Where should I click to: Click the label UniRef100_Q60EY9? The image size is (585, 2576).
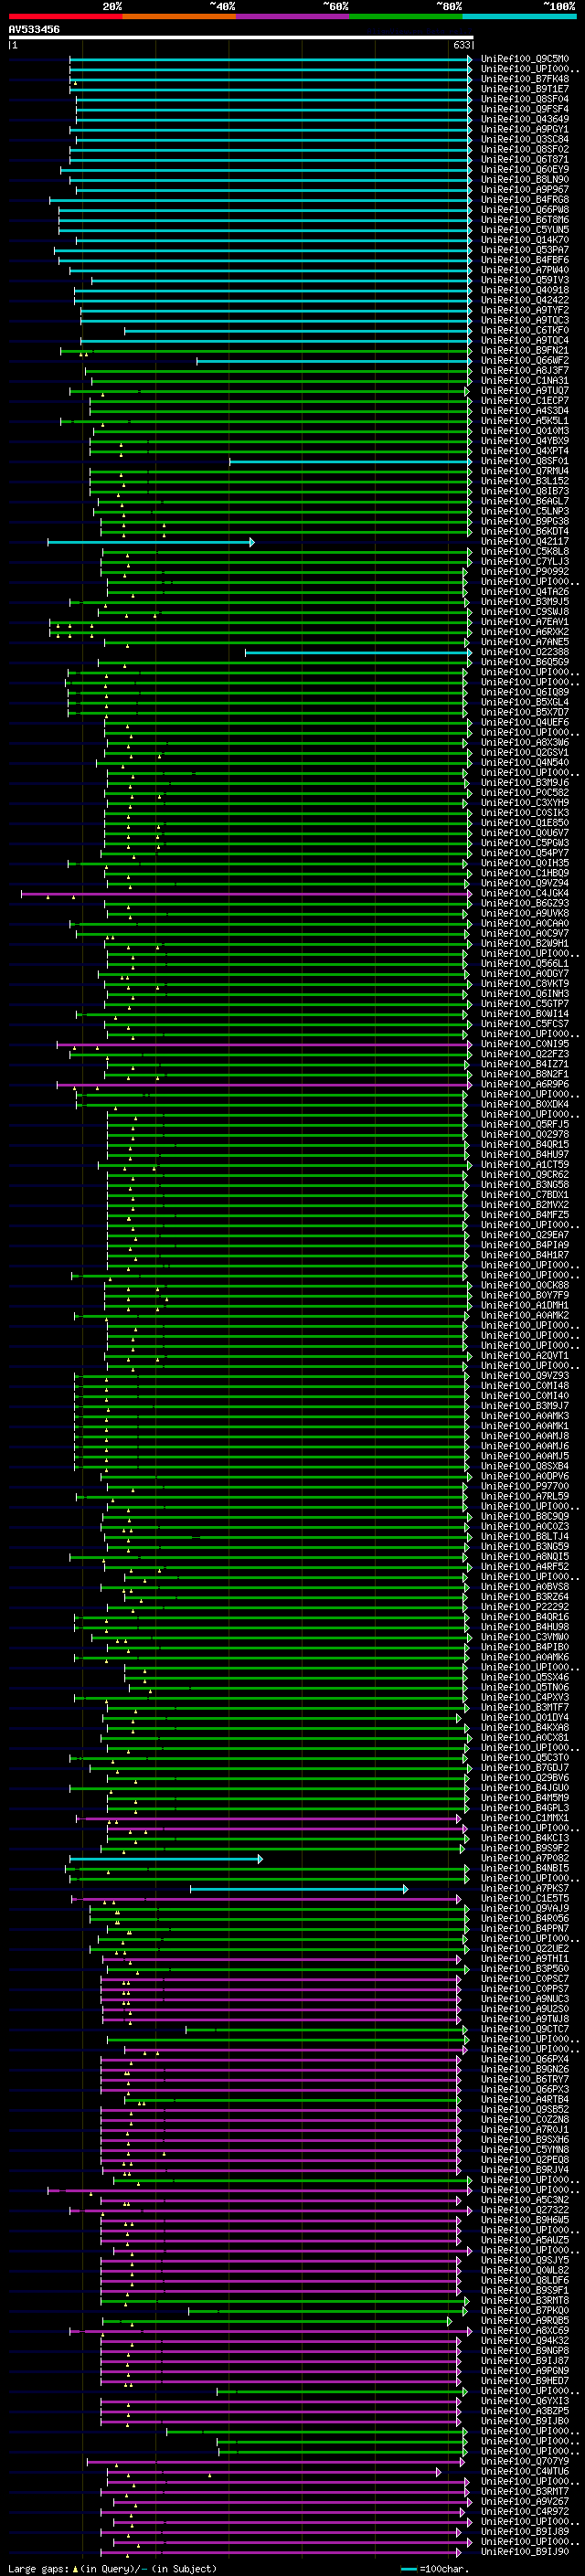click(x=525, y=170)
